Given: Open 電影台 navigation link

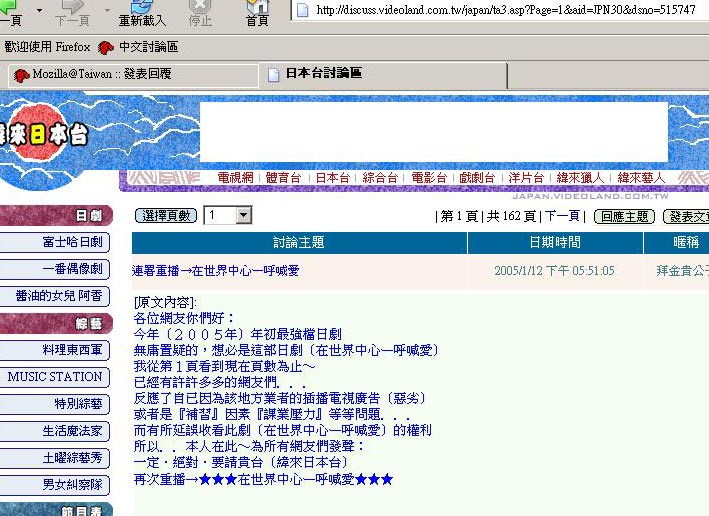Looking at the screenshot, I should point(429,178).
